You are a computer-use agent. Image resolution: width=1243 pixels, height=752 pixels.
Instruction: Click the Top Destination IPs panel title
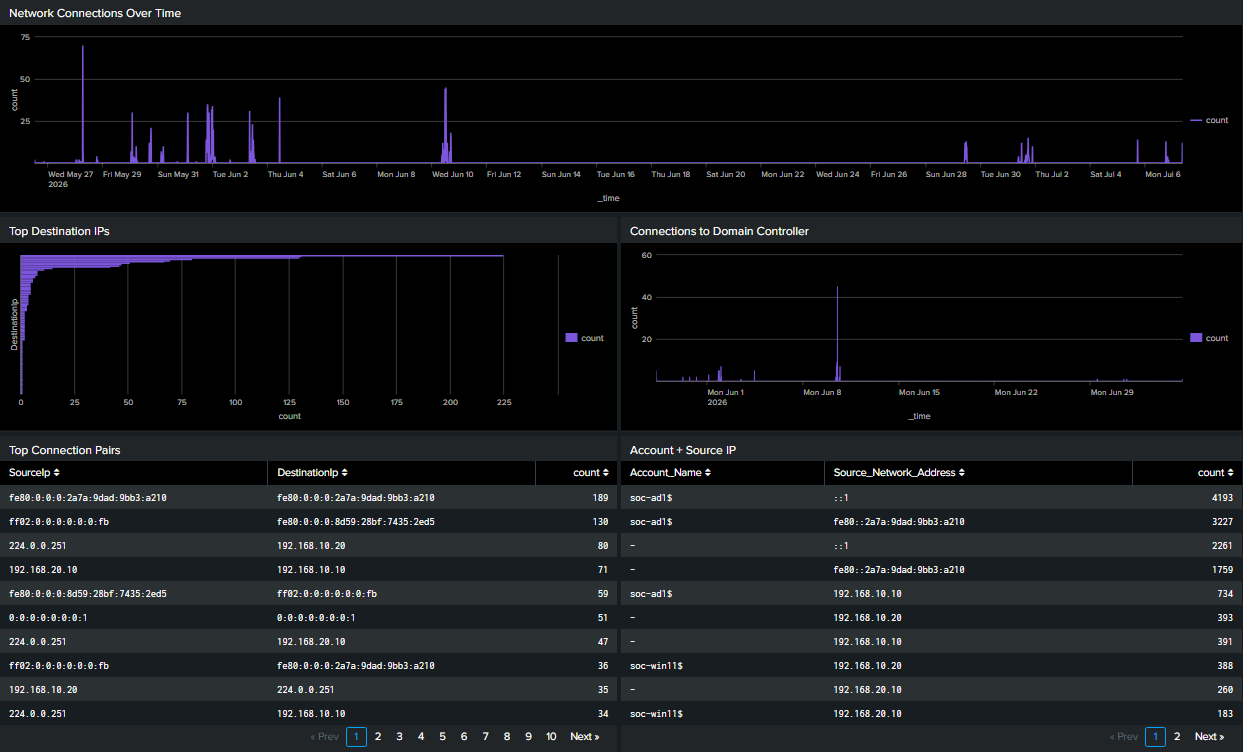59,231
